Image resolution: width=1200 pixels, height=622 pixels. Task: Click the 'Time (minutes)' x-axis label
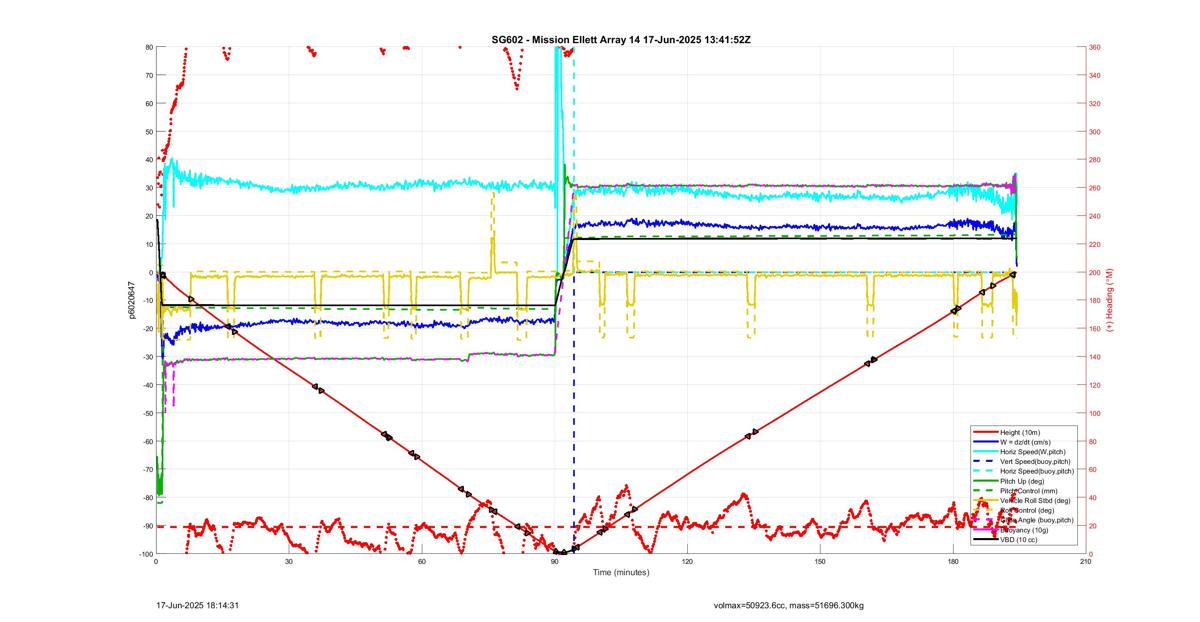620,573
